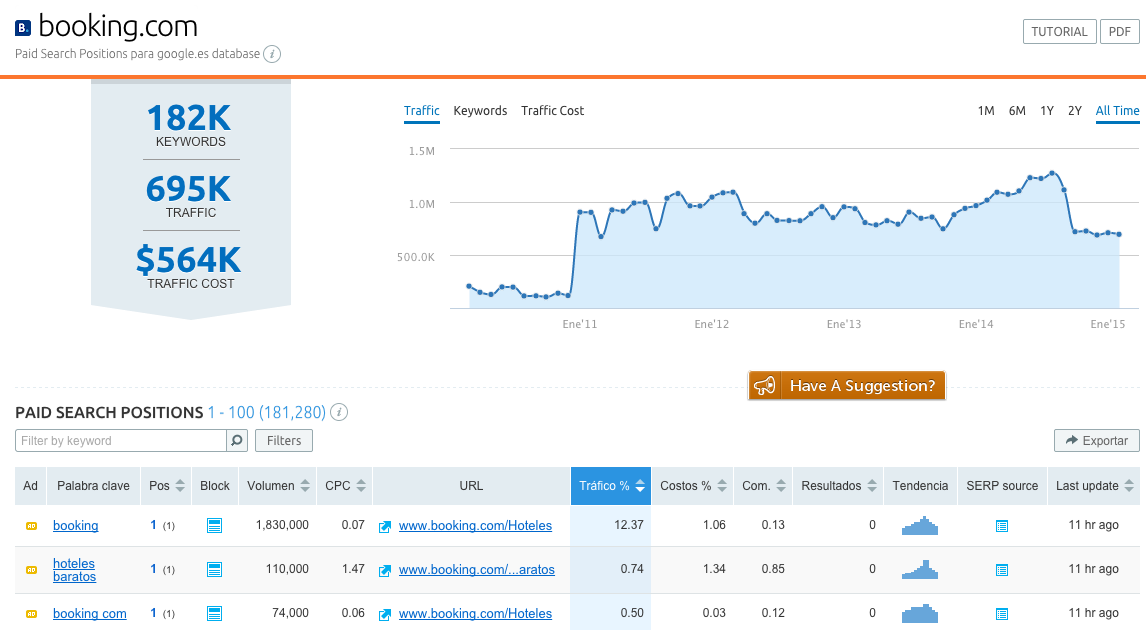The height and width of the screenshot is (630, 1146).
Task: Switch chart to the Keywords tab
Action: coord(480,111)
